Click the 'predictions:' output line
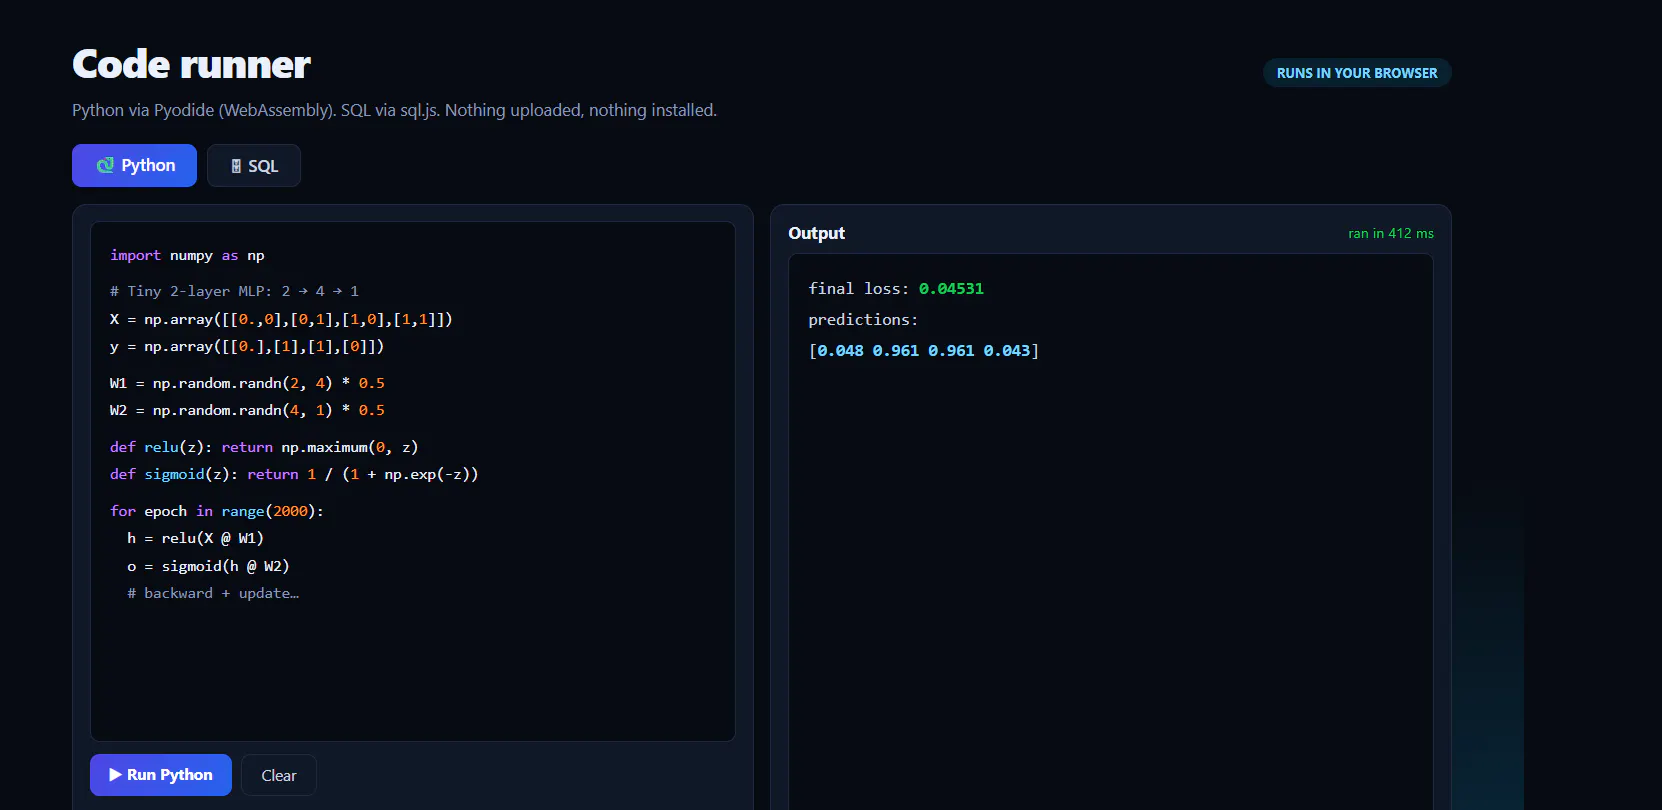The image size is (1662, 810). [x=863, y=319]
